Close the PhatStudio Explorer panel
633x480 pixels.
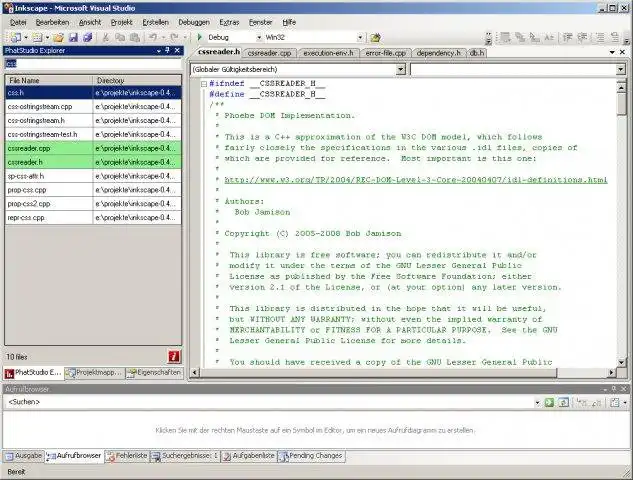click(177, 50)
